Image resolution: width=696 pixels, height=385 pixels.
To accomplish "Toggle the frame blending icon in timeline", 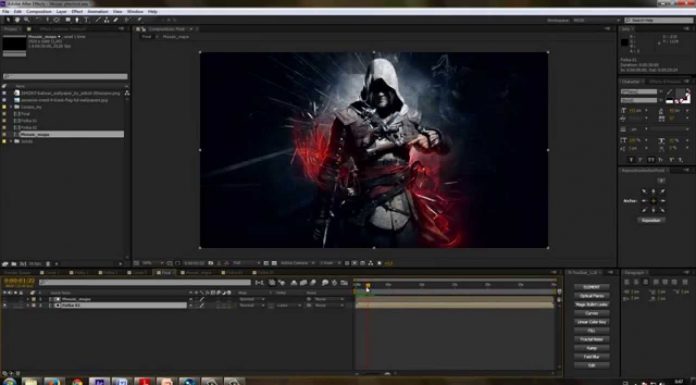I will 303,283.
